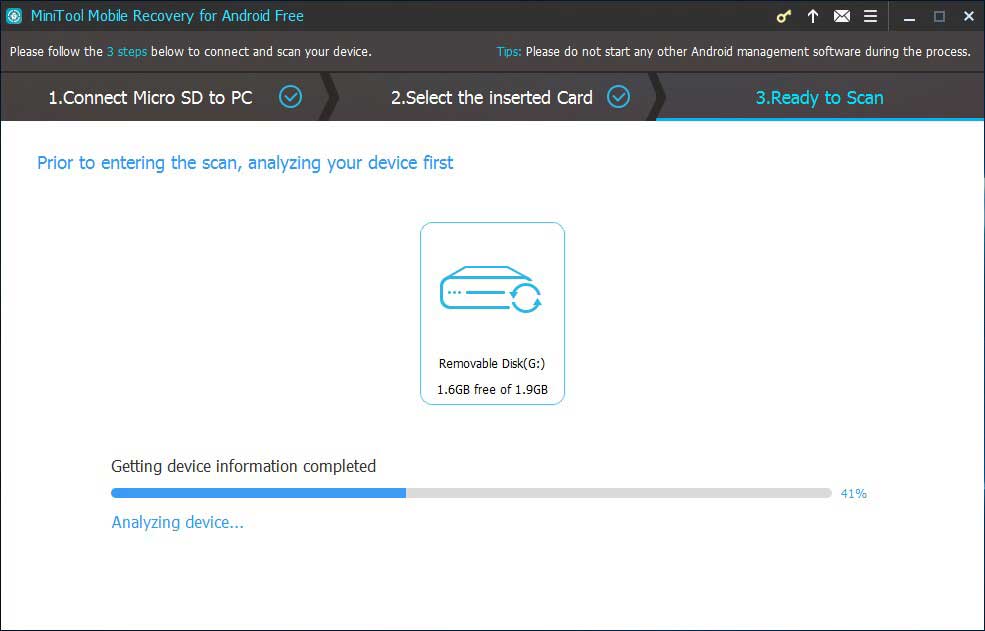This screenshot has width=985, height=631.
Task: Click the window title text
Action: (167, 16)
